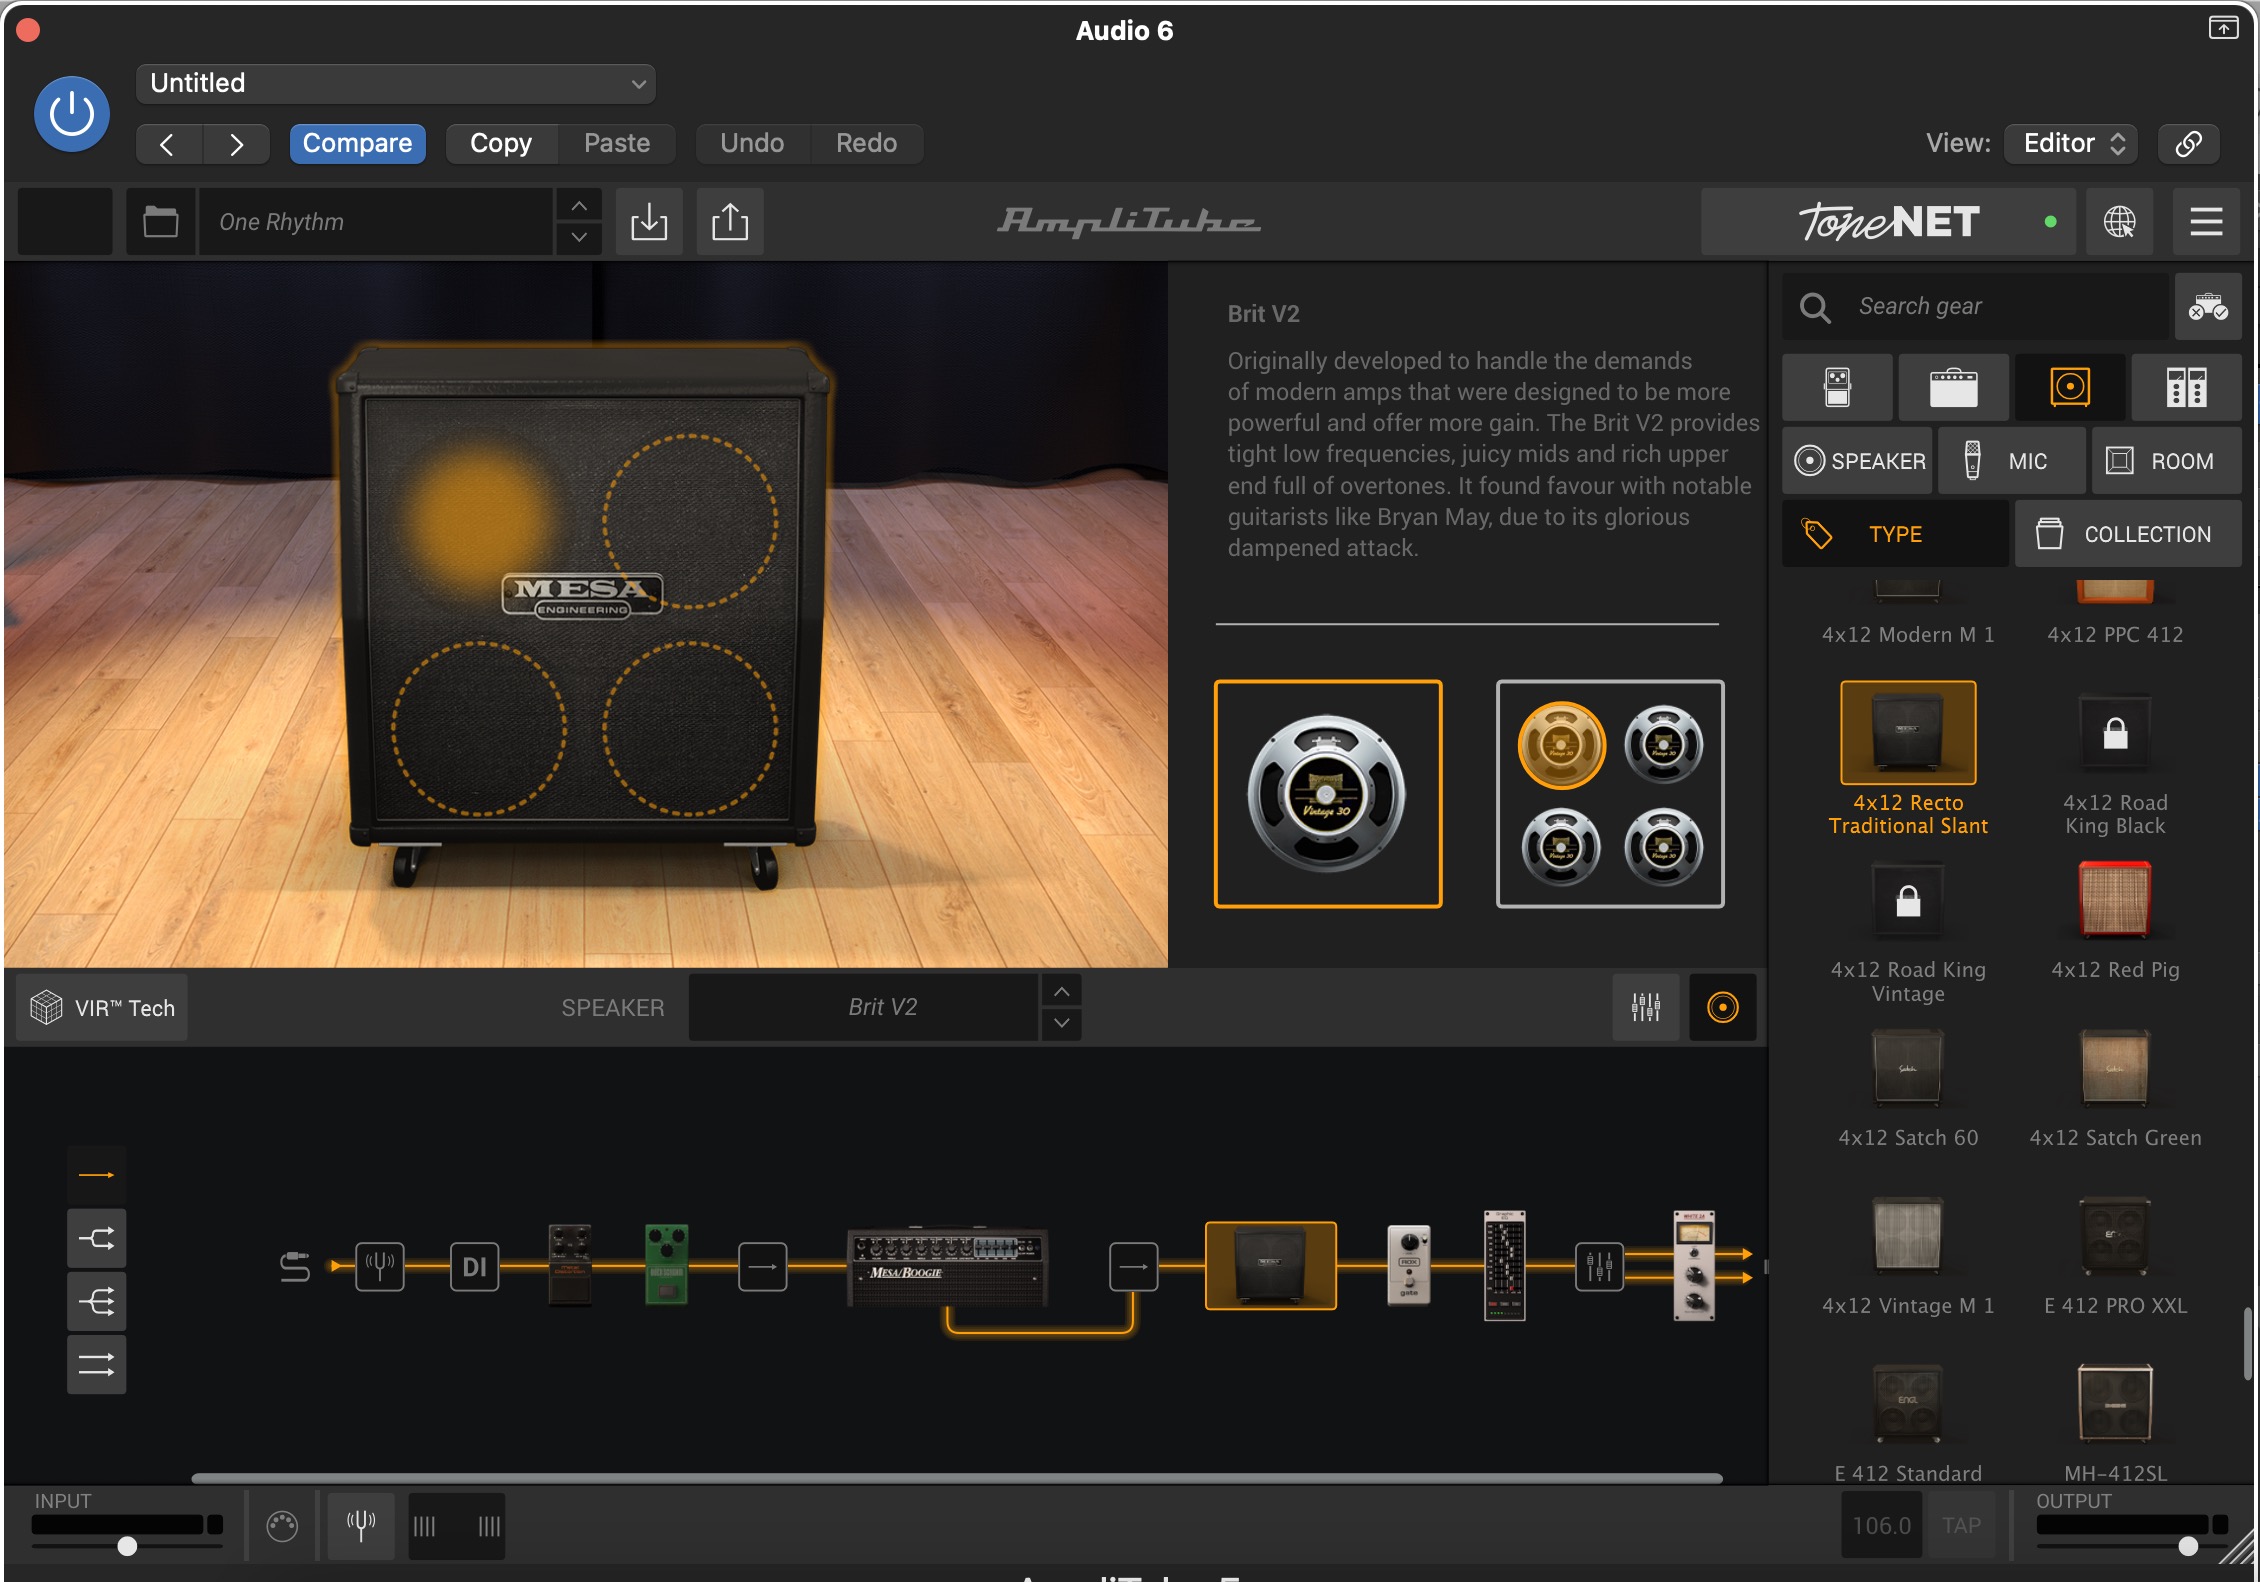The image size is (2260, 1582).
Task: Click the TAP tempo button
Action: (1961, 1526)
